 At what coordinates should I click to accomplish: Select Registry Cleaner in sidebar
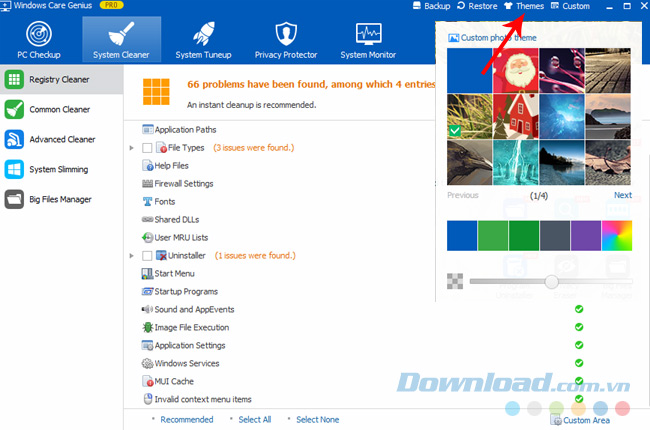tap(61, 79)
